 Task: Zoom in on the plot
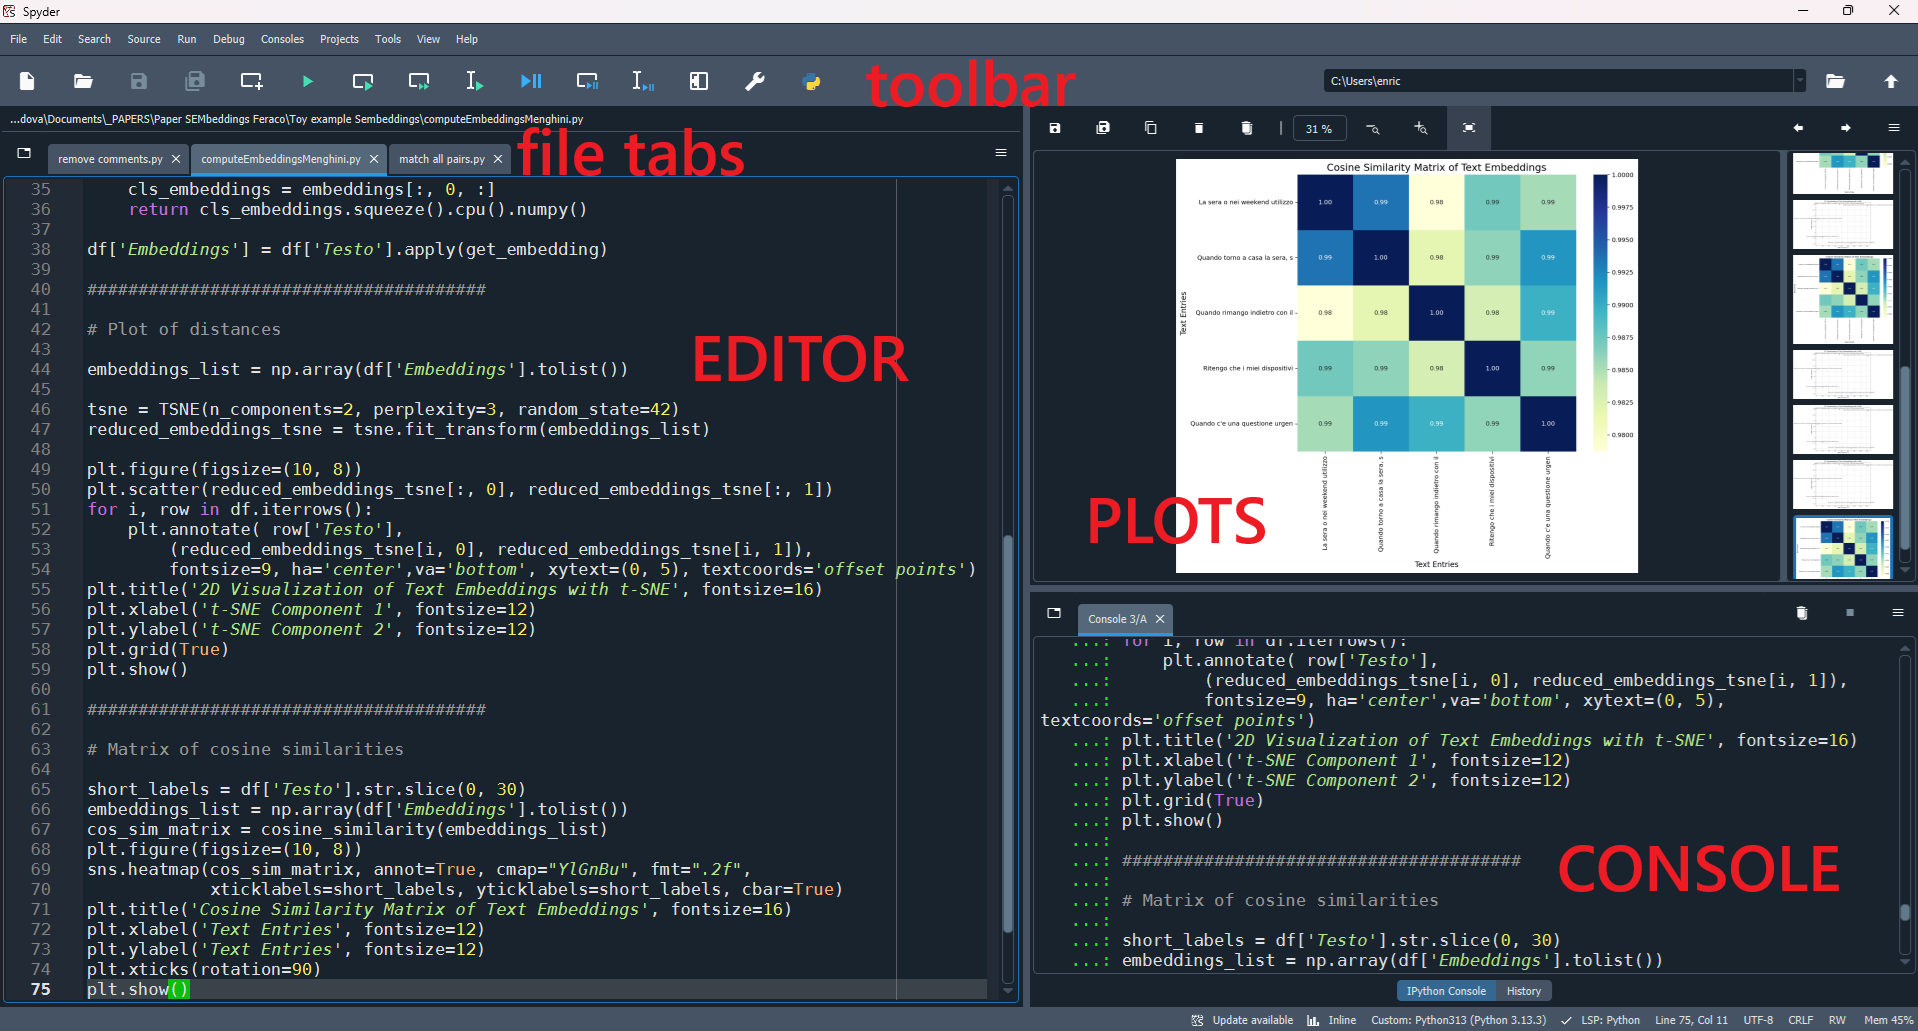pyautogui.click(x=1421, y=128)
